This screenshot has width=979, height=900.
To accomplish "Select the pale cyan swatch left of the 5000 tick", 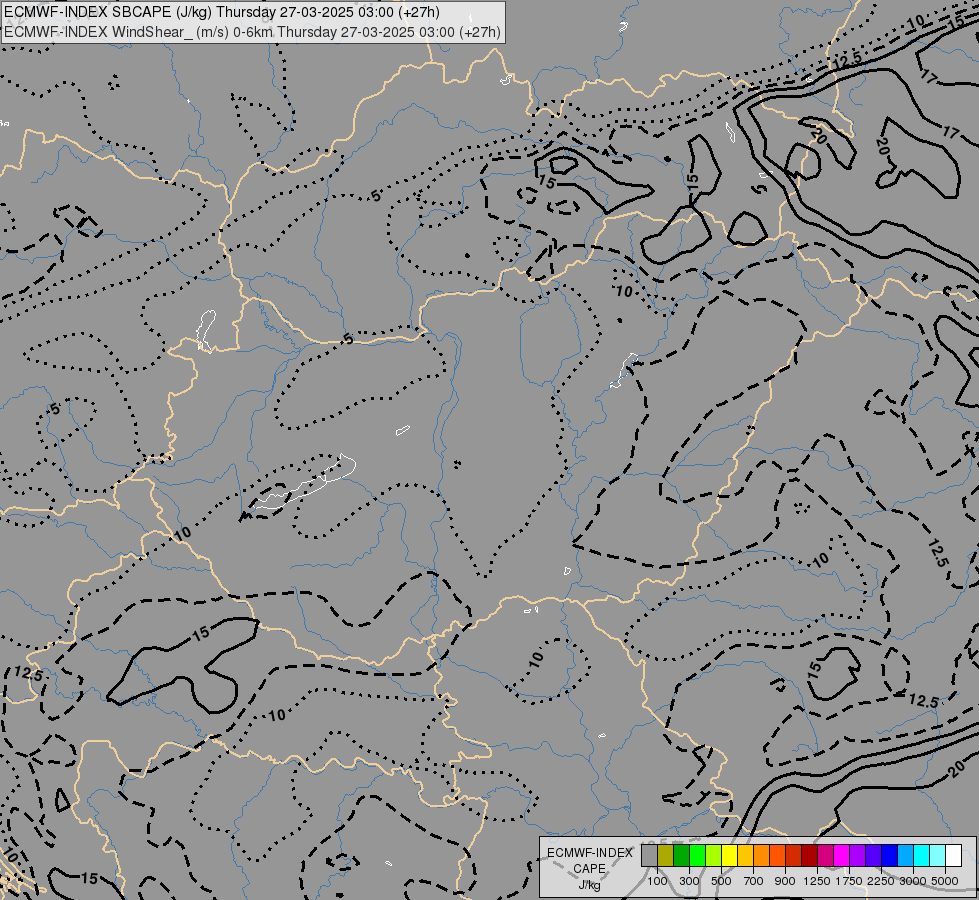I will coord(937,855).
